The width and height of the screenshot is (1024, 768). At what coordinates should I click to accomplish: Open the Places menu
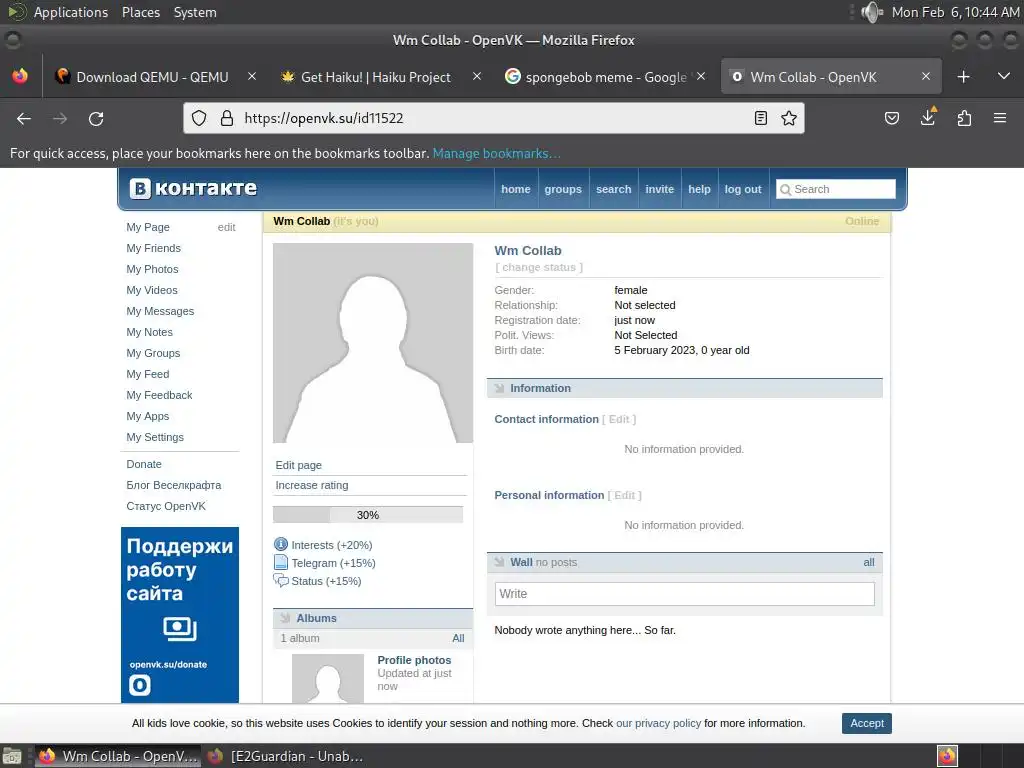141,12
